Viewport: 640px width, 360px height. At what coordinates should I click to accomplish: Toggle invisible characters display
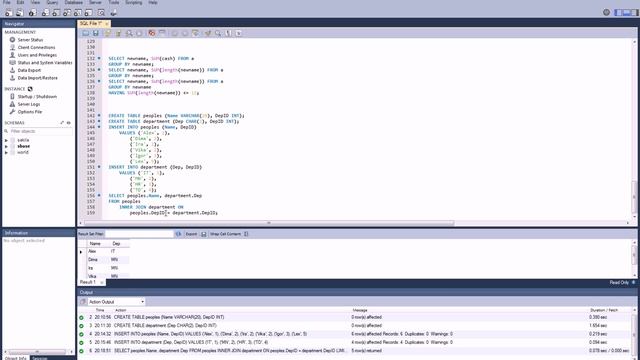(x=228, y=33)
